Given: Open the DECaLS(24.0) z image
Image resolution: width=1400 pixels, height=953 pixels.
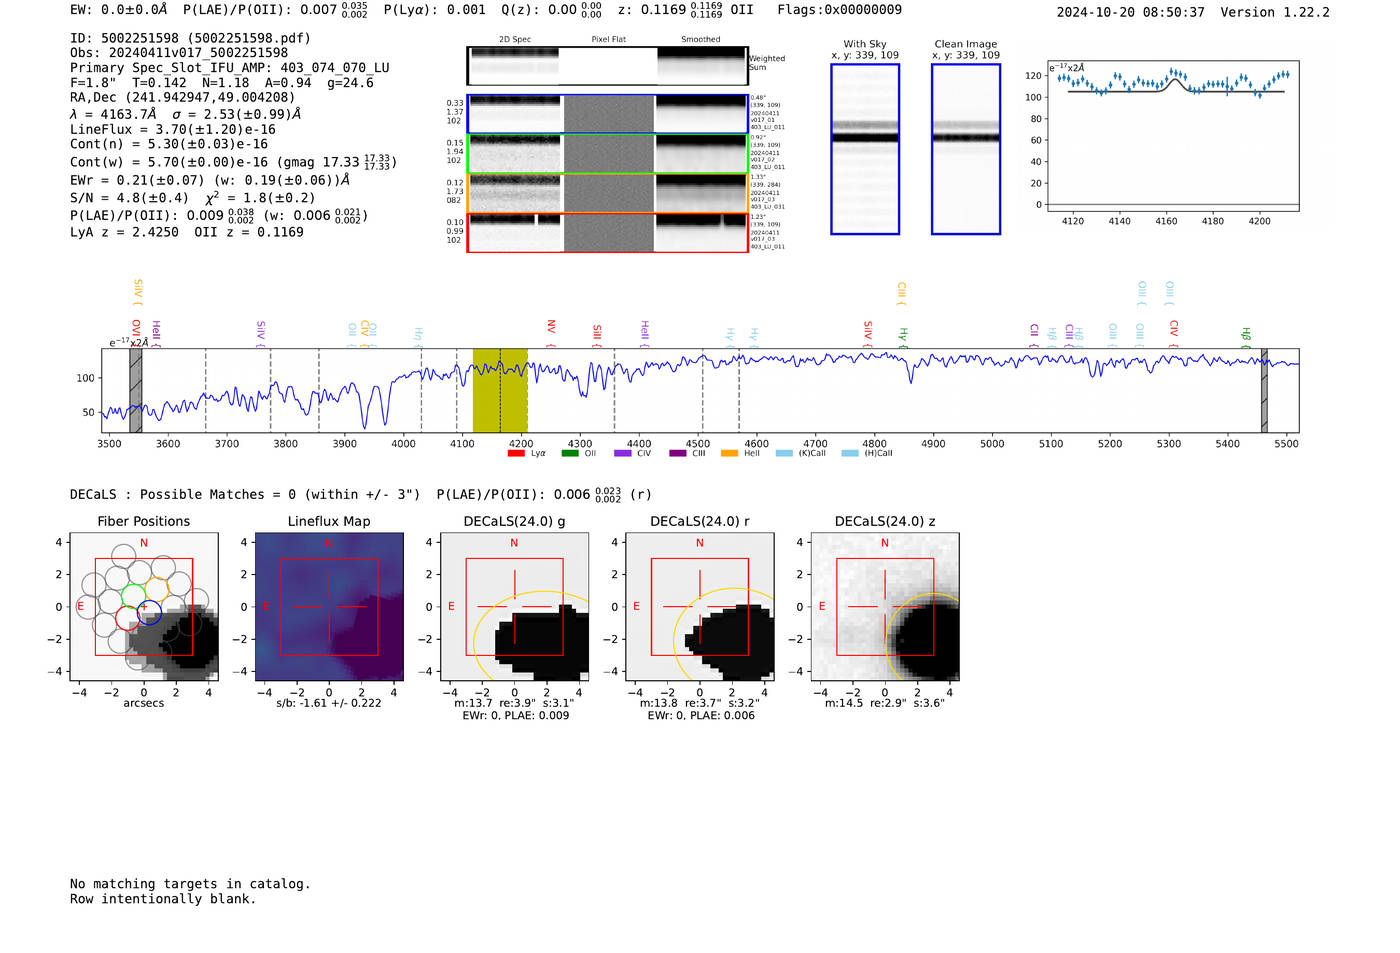Looking at the screenshot, I should (x=884, y=607).
